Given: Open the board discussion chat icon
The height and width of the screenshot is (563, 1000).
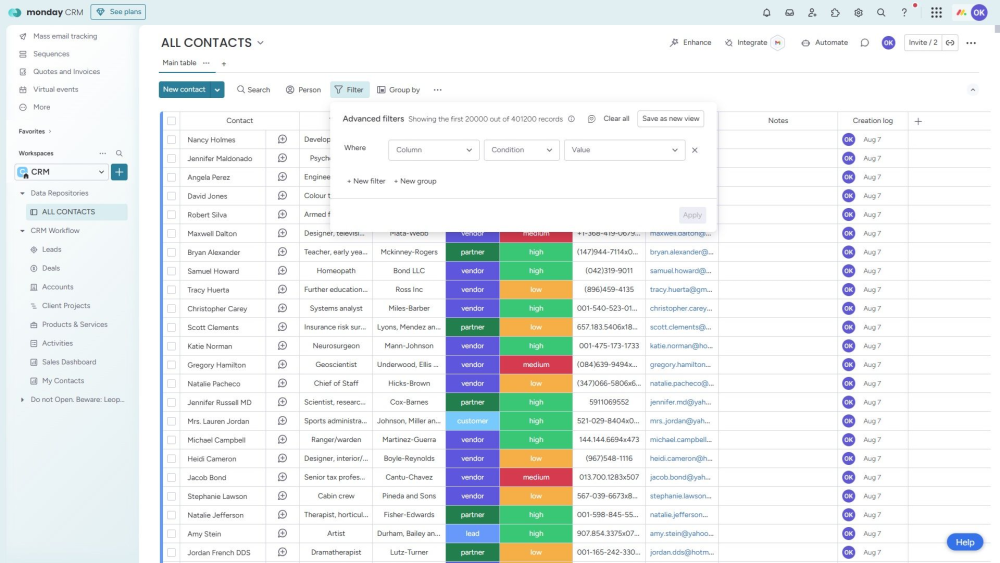Looking at the screenshot, I should click(864, 43).
